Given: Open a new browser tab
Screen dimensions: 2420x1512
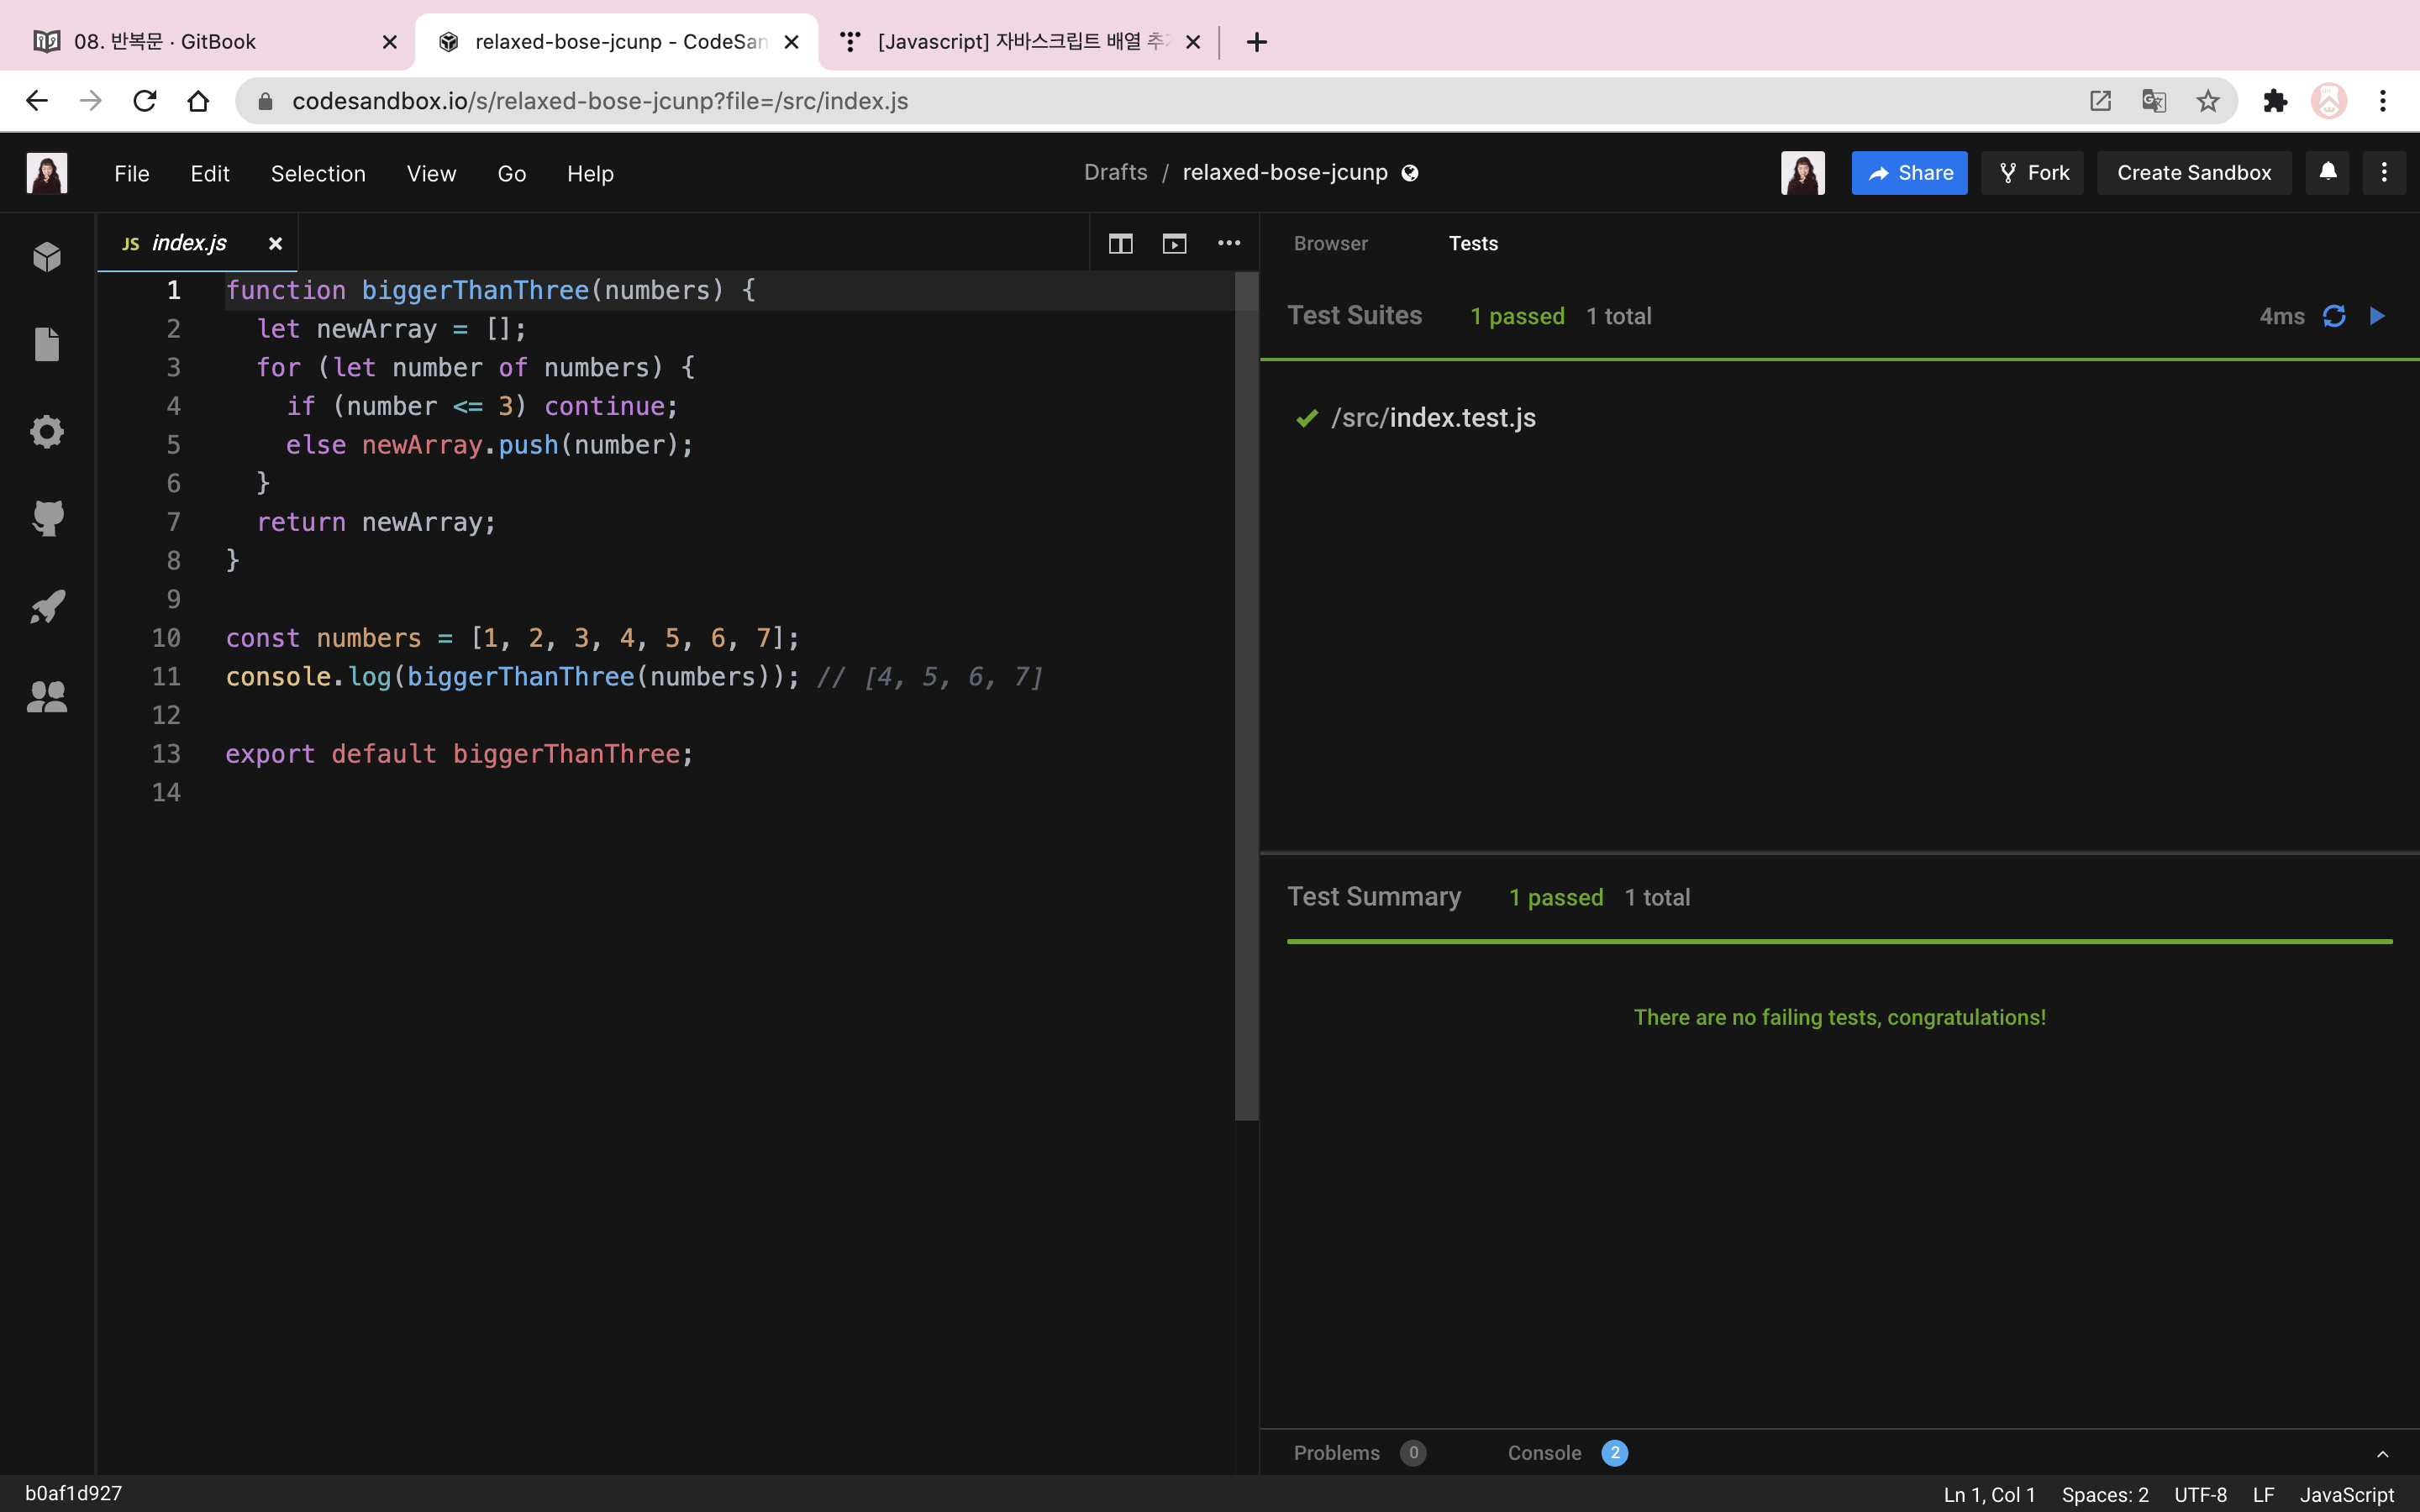Looking at the screenshot, I should [x=1257, y=42].
